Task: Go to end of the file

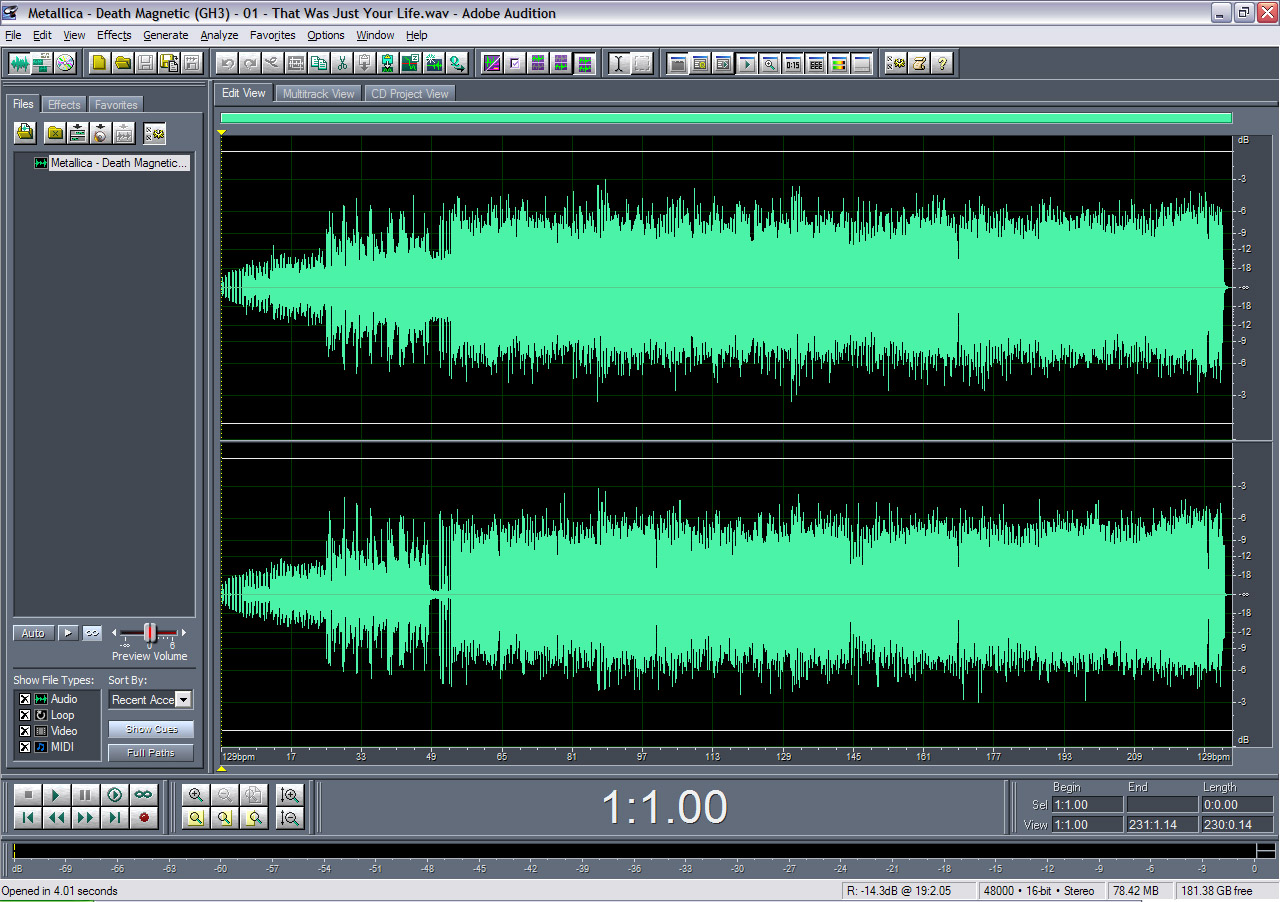Action: 115,818
